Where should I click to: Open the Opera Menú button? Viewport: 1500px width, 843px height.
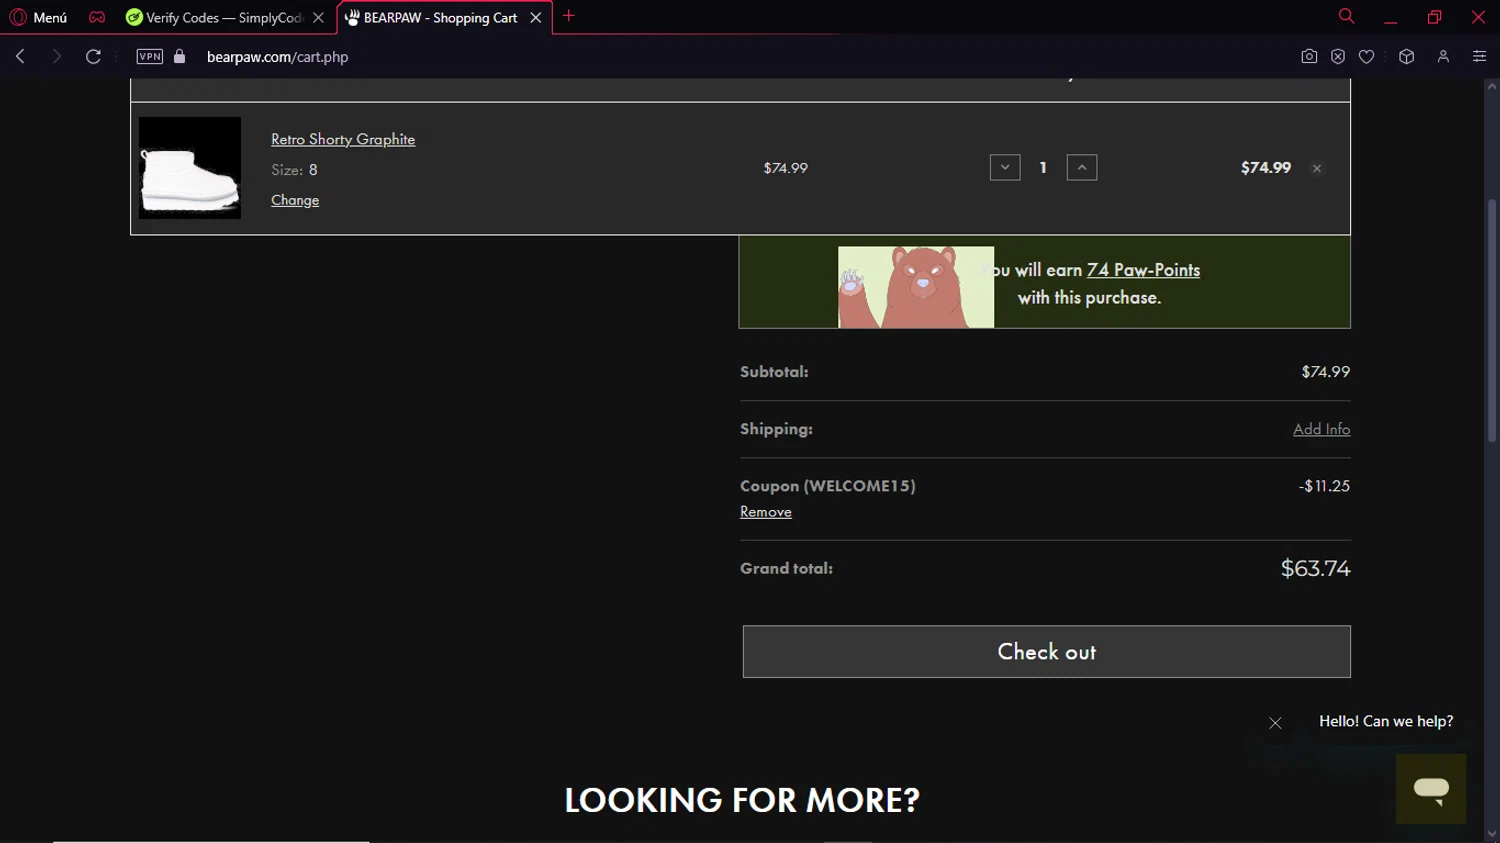click(38, 17)
